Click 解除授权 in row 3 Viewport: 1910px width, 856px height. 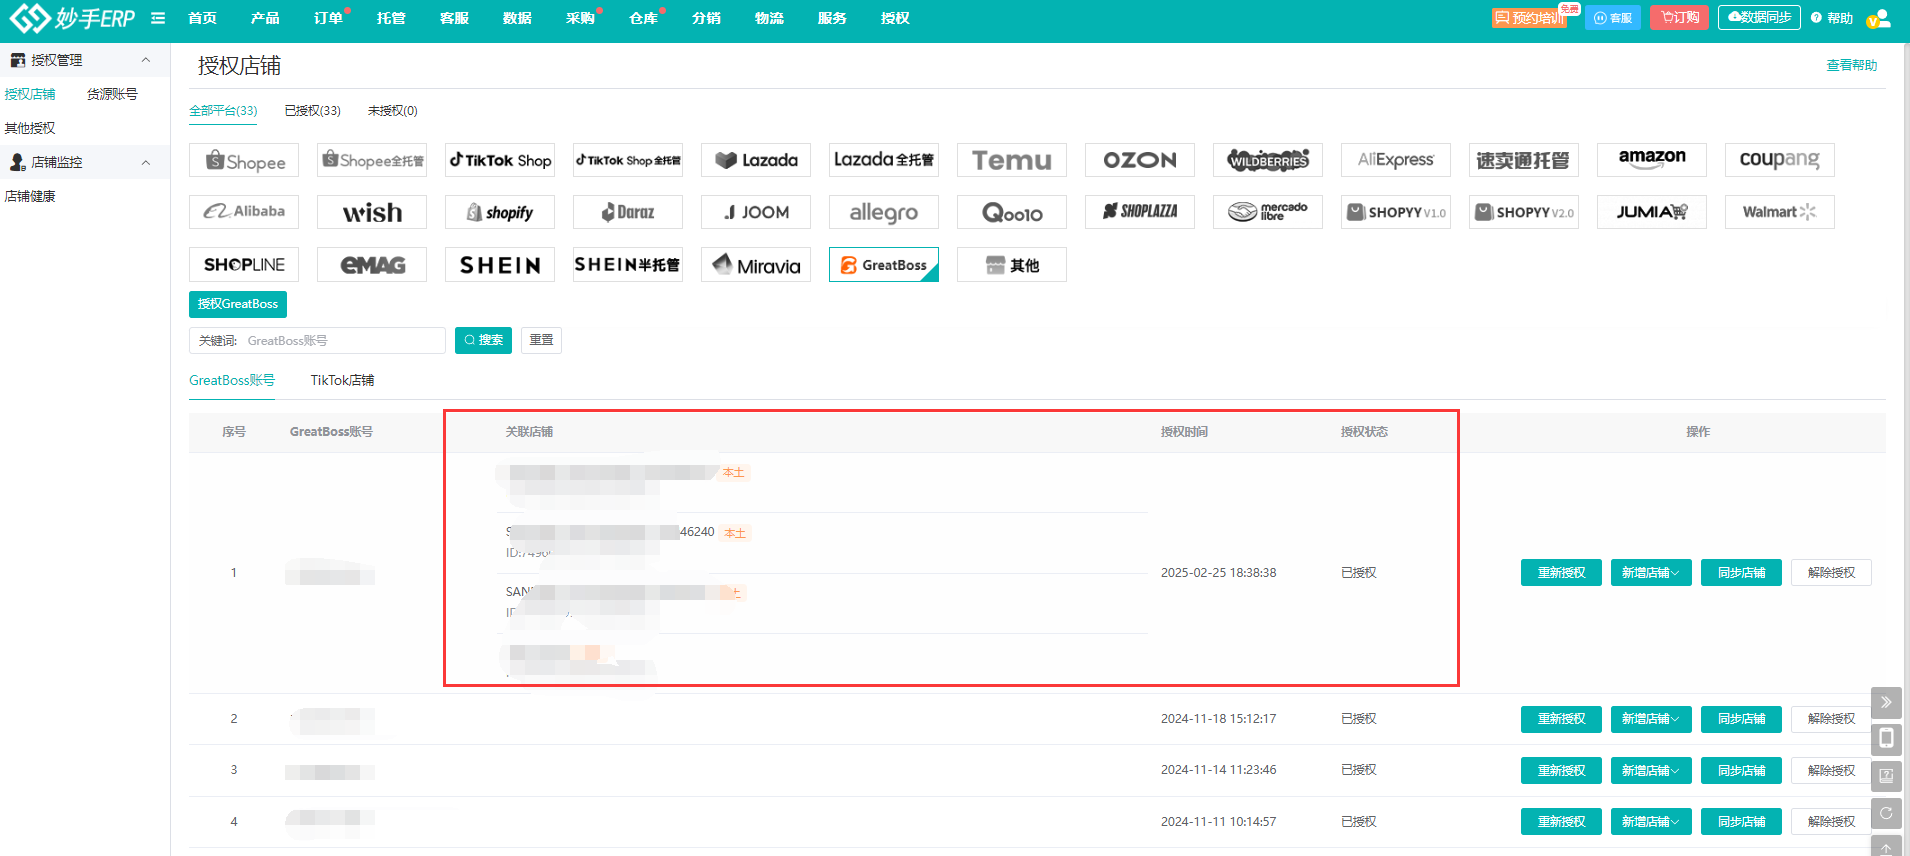point(1831,771)
